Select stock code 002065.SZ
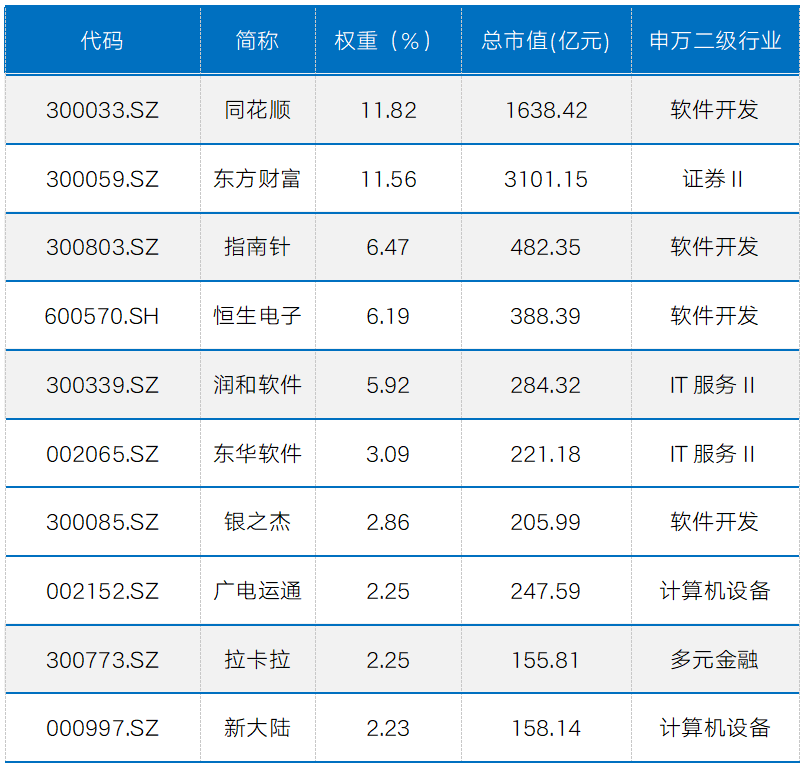The height and width of the screenshot is (765, 808). pyautogui.click(x=103, y=454)
